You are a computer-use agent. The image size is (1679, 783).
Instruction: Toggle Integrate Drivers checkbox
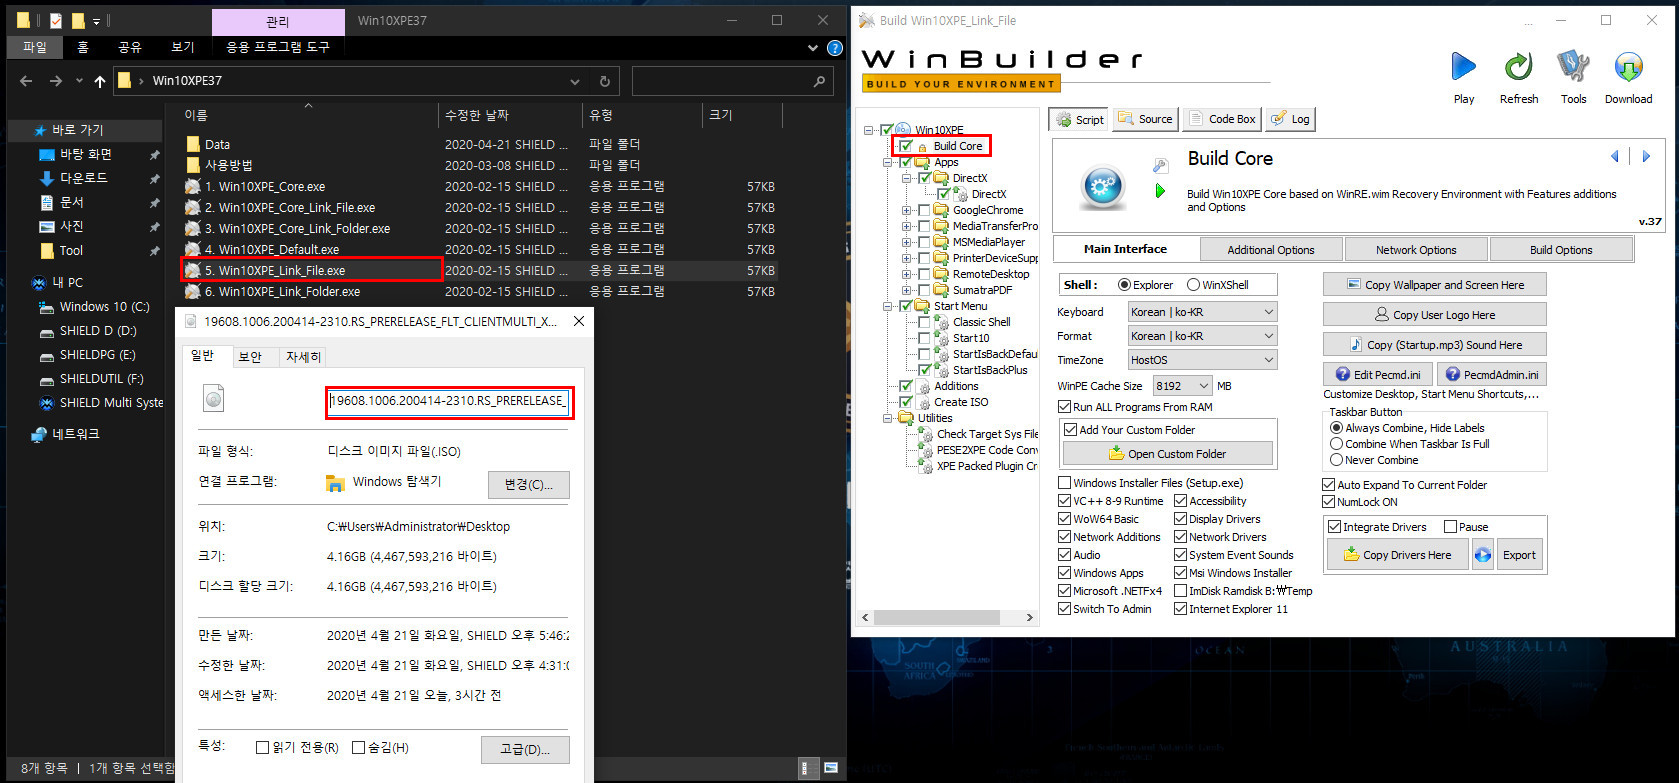(1334, 527)
